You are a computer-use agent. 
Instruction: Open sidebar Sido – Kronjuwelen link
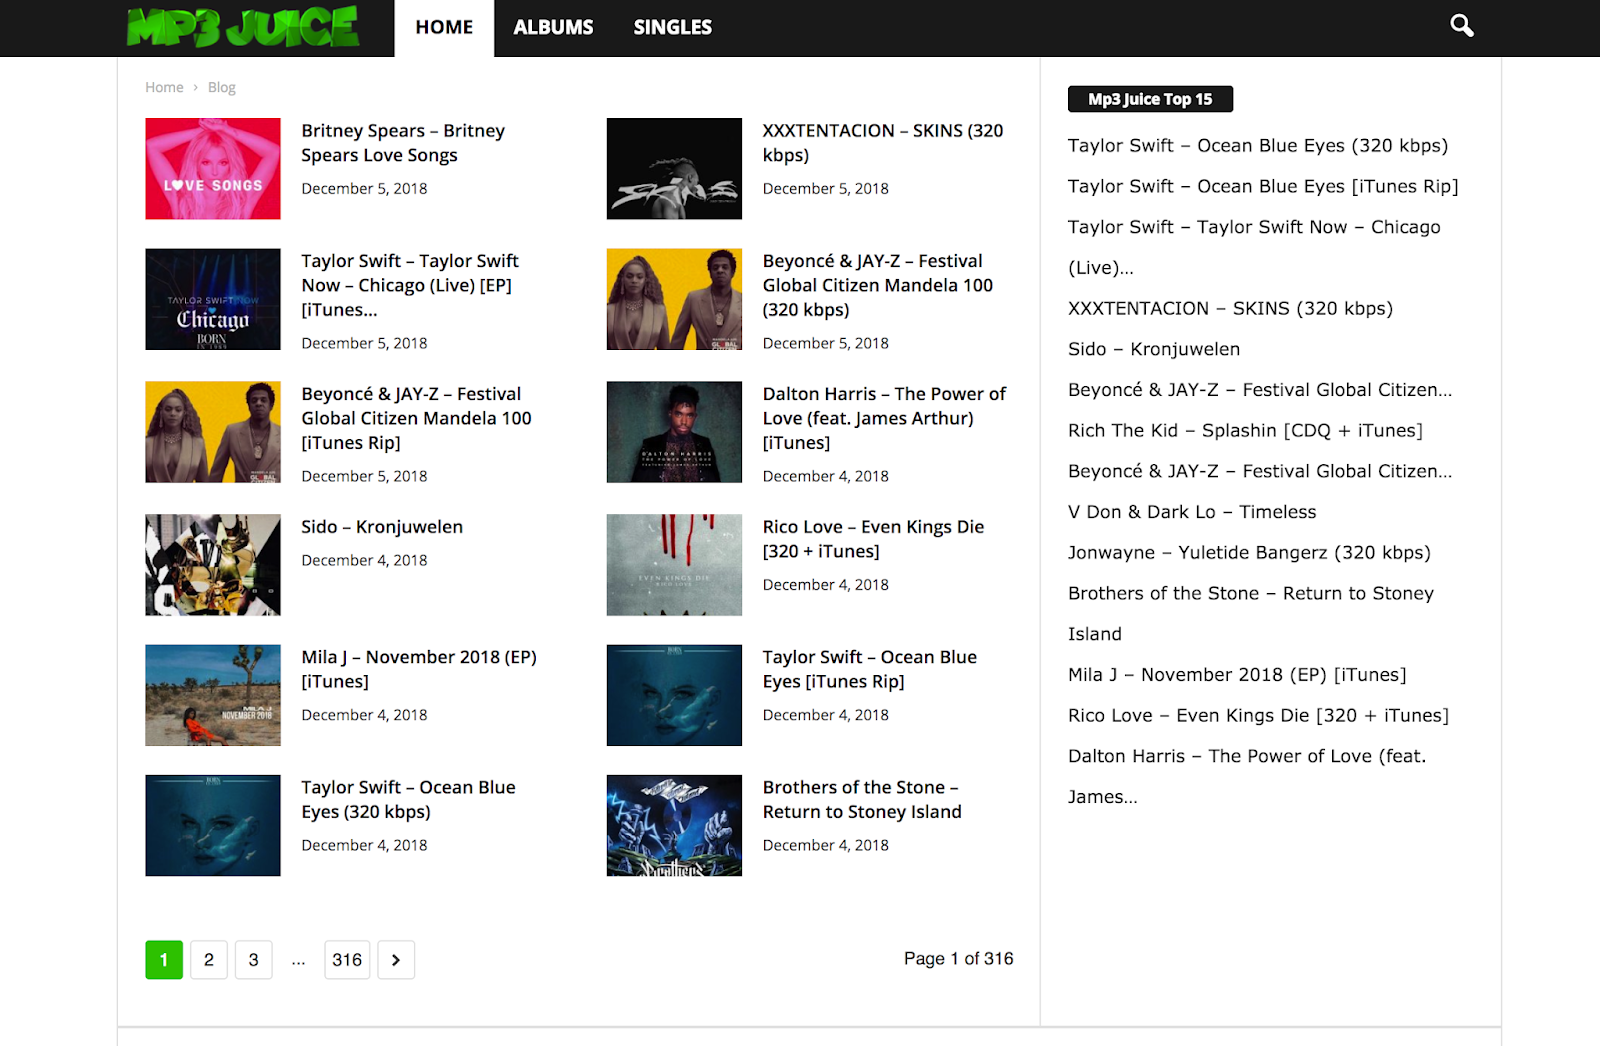(x=1154, y=349)
